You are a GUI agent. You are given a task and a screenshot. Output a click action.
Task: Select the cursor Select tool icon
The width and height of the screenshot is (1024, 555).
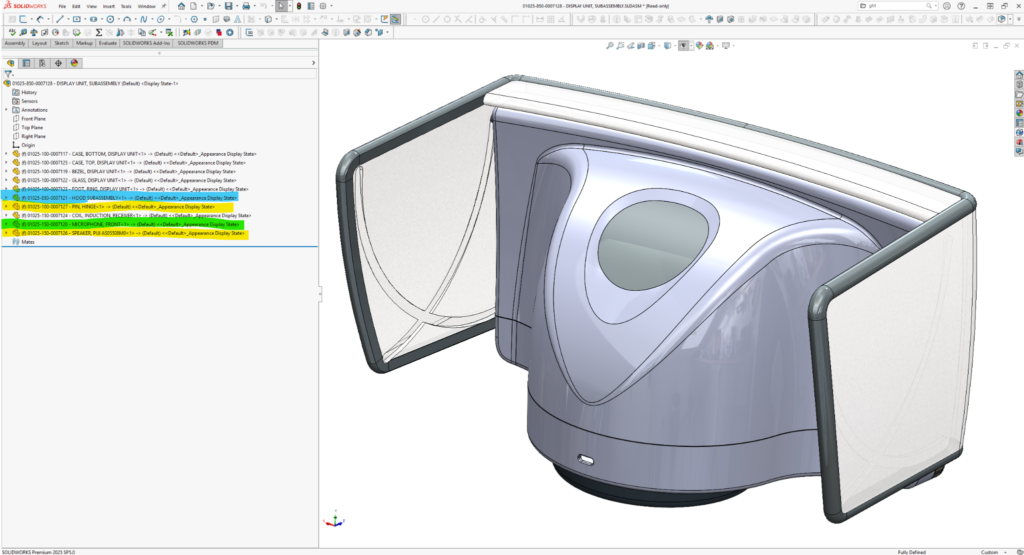[281, 6]
